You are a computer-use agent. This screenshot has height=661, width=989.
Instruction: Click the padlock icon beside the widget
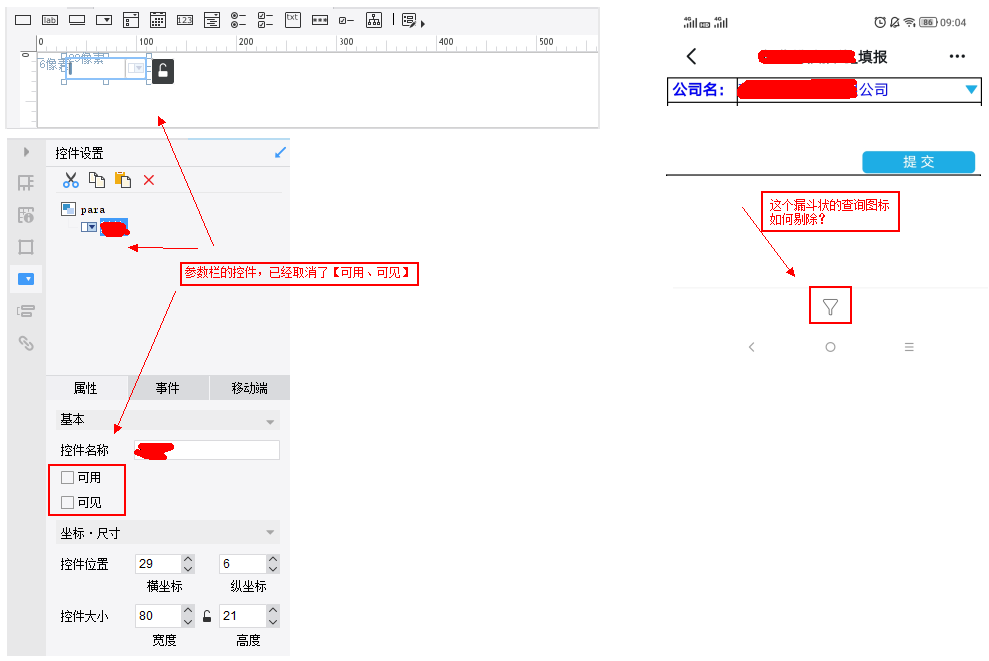tap(163, 71)
